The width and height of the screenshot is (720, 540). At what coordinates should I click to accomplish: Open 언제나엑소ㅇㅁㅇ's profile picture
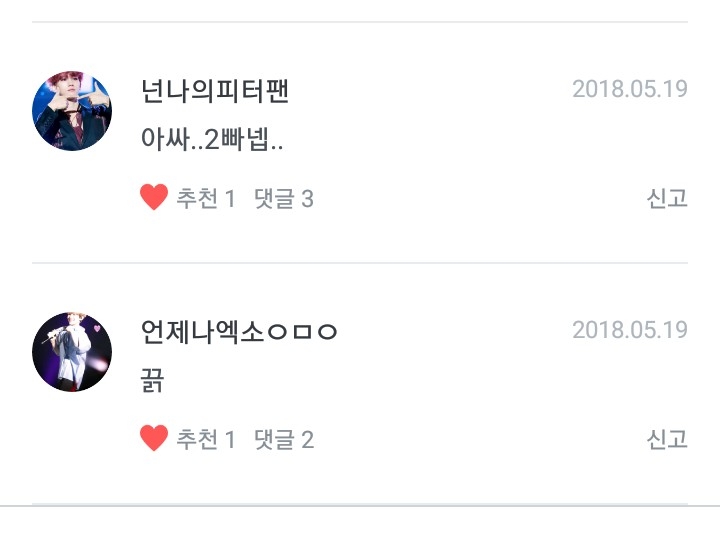point(72,351)
